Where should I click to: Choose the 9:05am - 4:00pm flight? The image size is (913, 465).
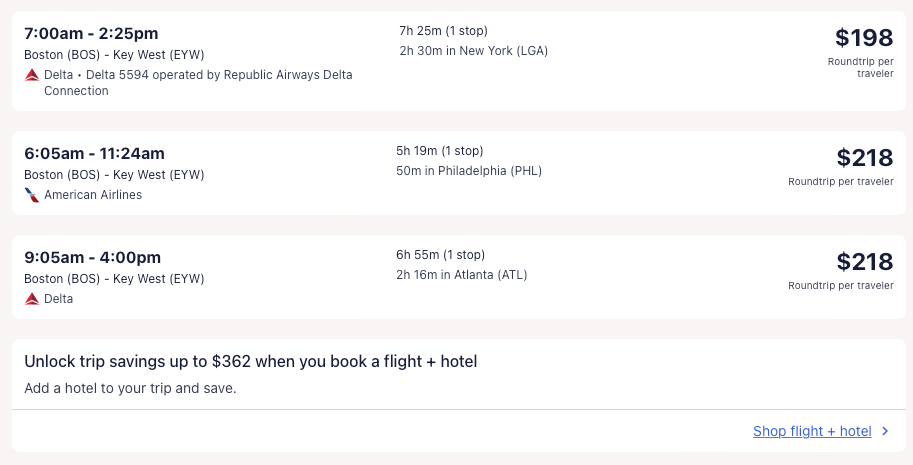[x=92, y=257]
